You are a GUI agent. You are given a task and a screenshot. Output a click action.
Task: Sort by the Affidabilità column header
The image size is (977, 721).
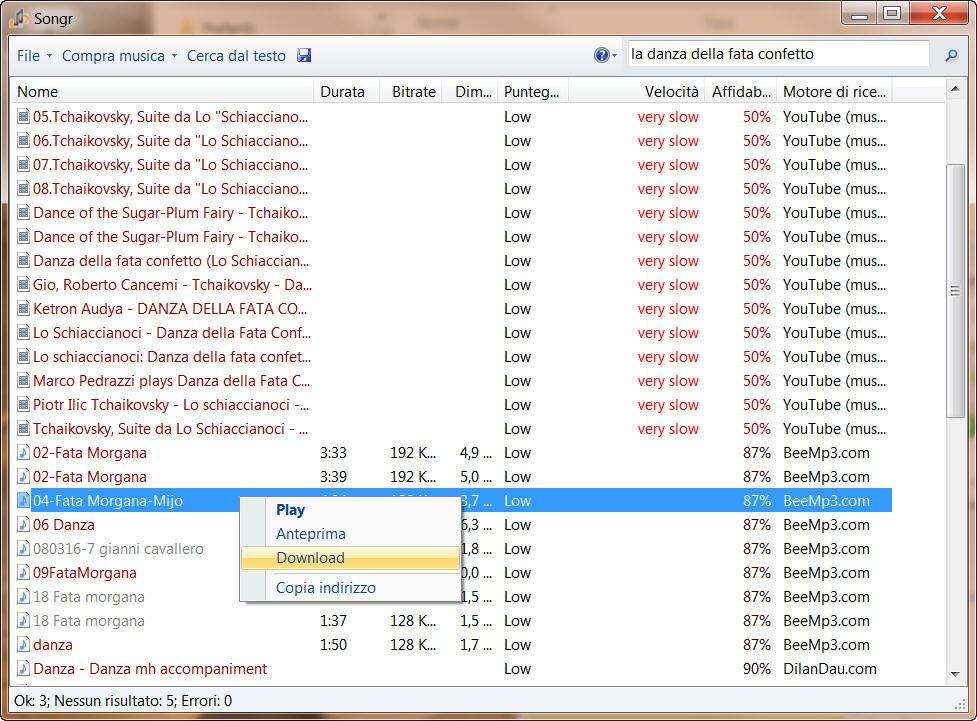(x=741, y=92)
